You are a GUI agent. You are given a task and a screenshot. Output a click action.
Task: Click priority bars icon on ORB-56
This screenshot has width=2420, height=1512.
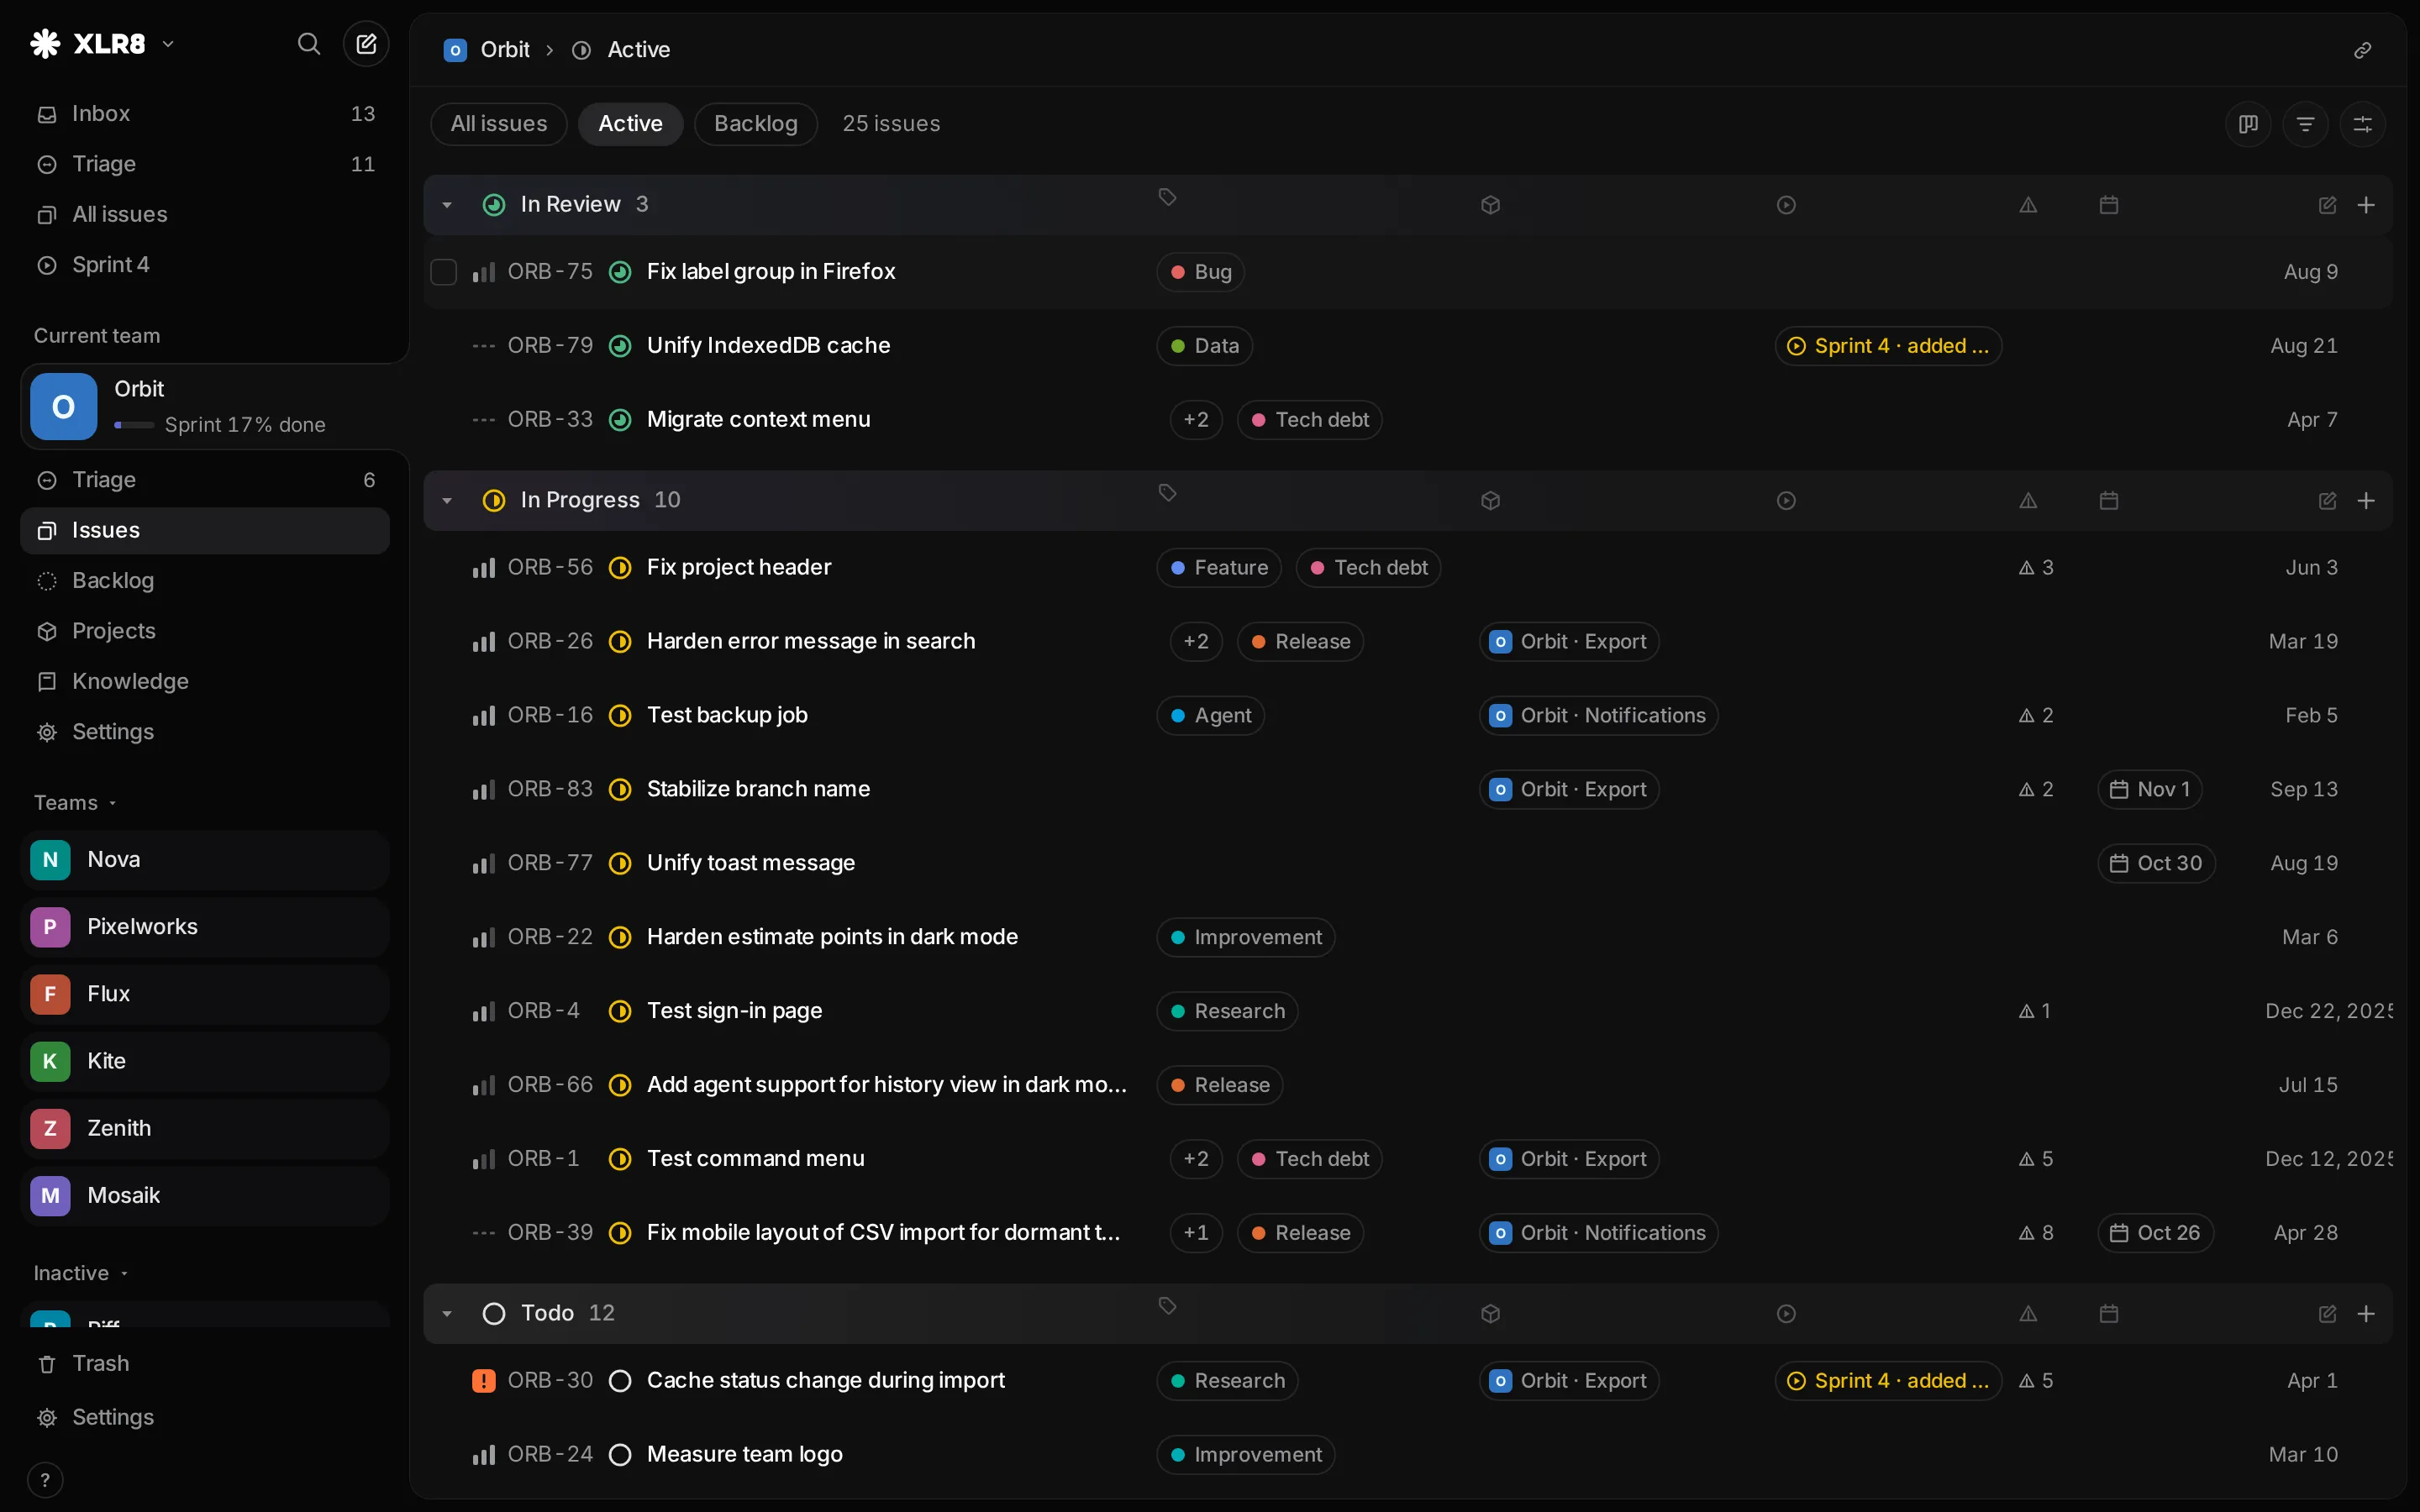tap(484, 568)
